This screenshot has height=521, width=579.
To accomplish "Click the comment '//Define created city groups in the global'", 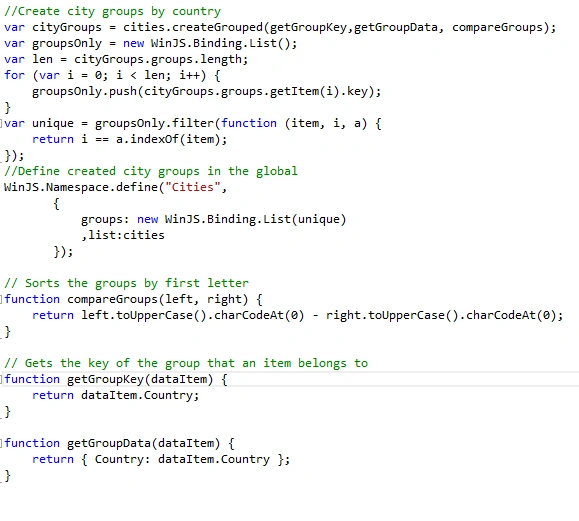I will (x=151, y=171).
